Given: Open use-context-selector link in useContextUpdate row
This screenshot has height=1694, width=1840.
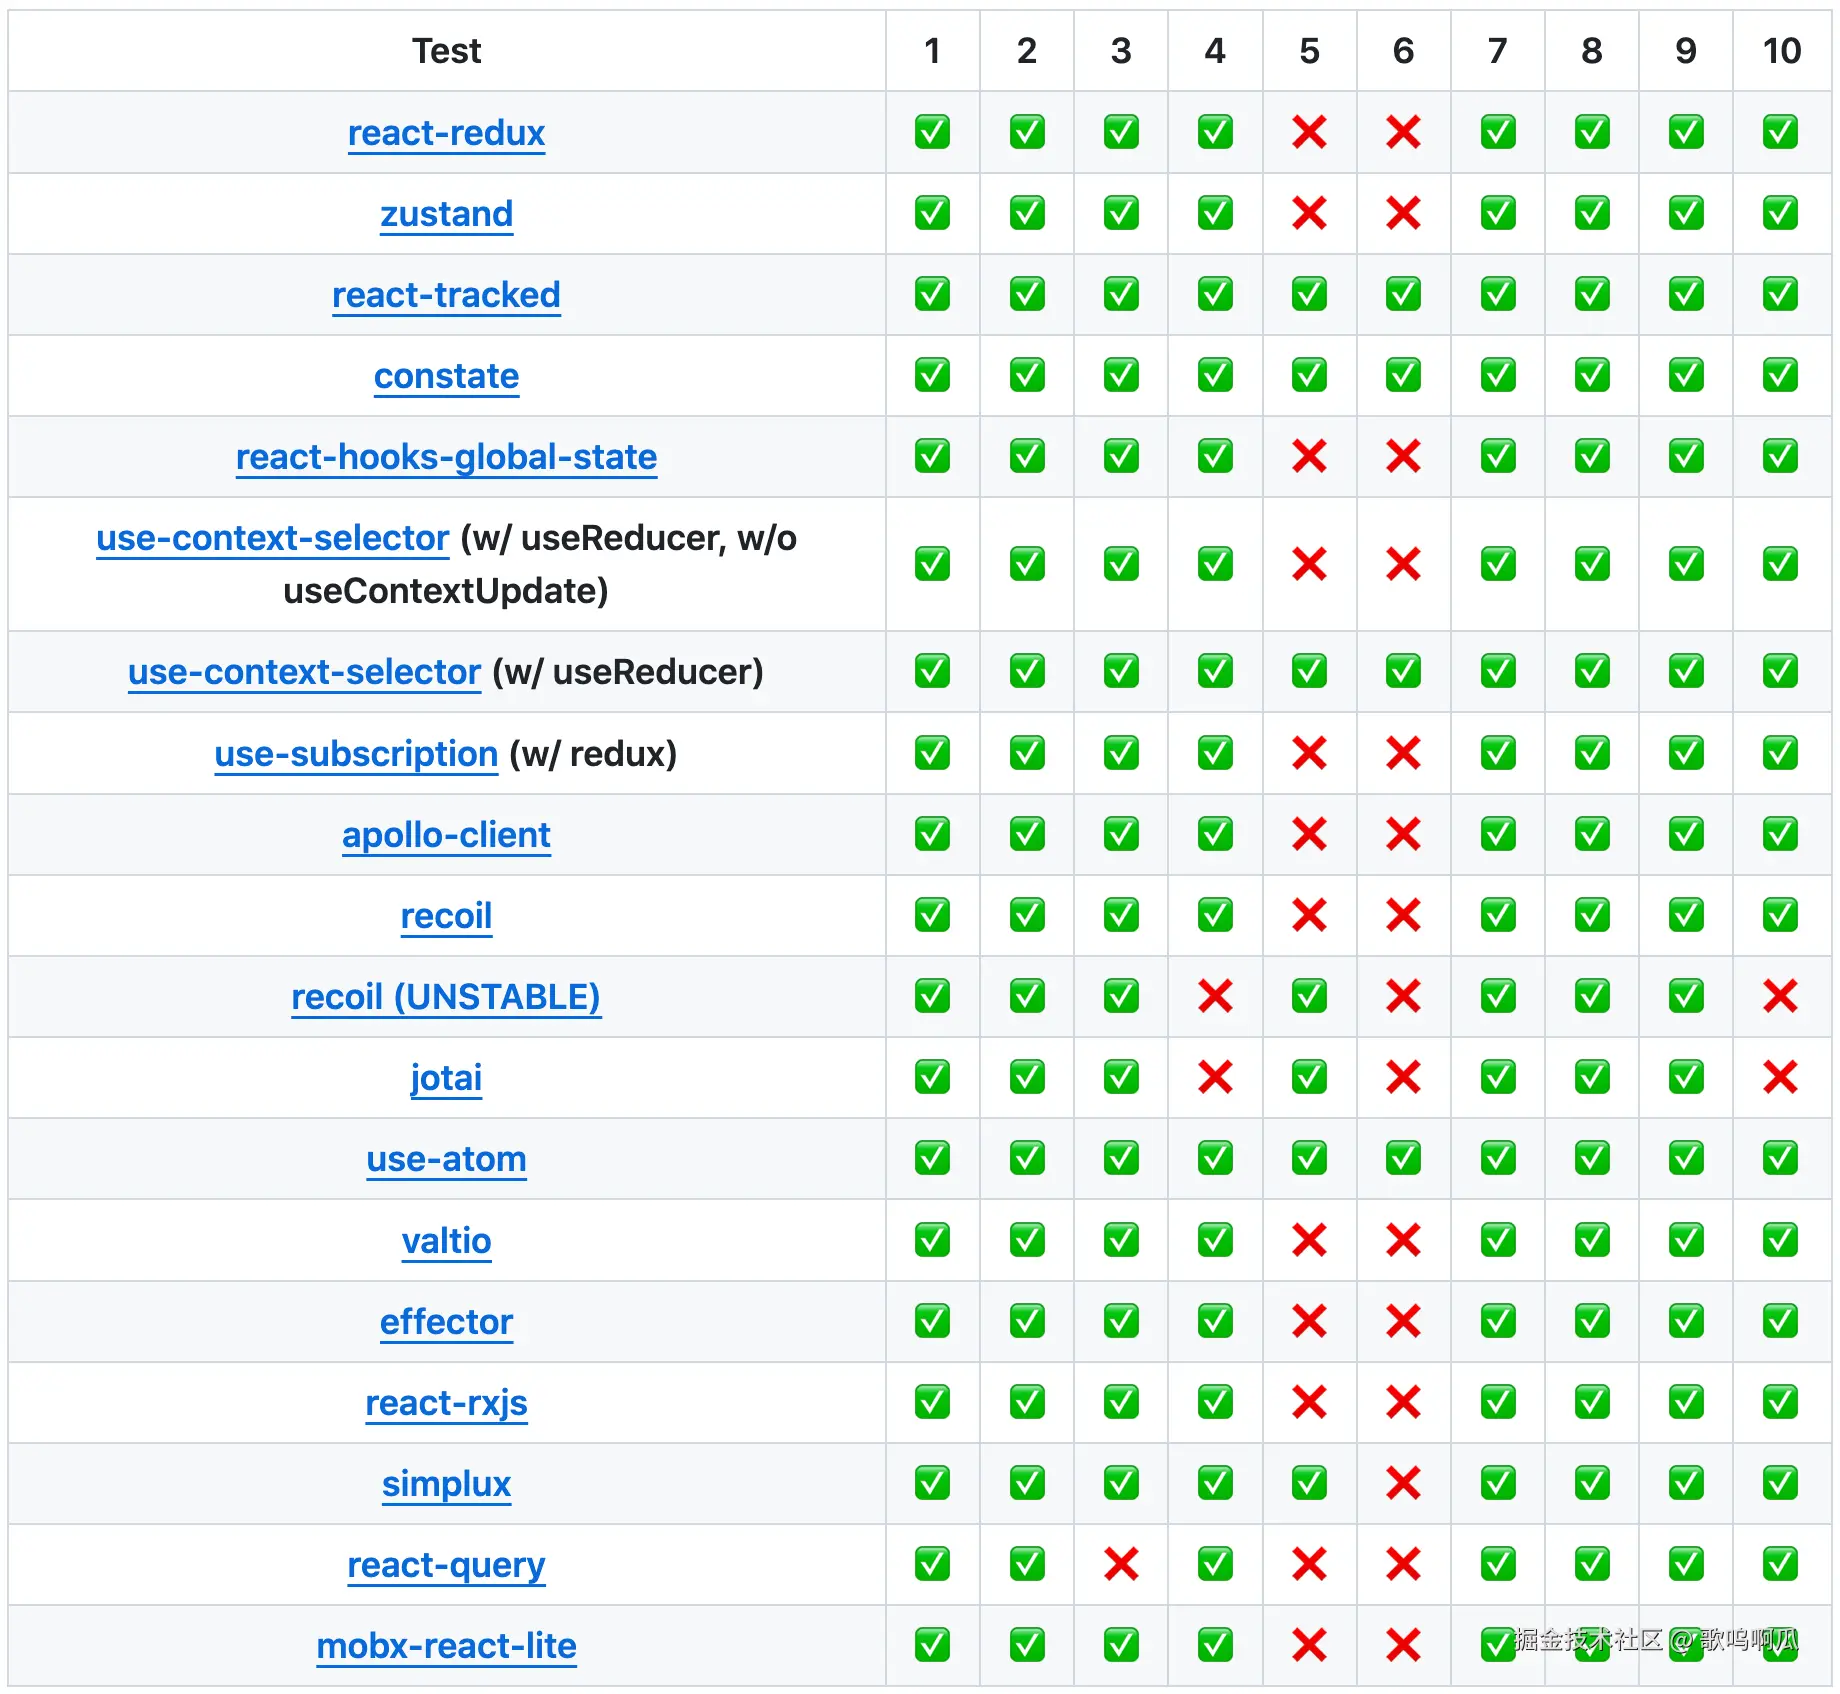Looking at the screenshot, I should [273, 538].
